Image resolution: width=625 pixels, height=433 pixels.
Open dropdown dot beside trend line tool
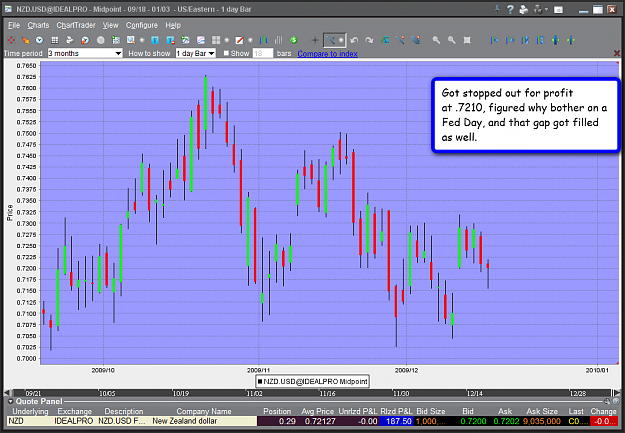(341, 40)
